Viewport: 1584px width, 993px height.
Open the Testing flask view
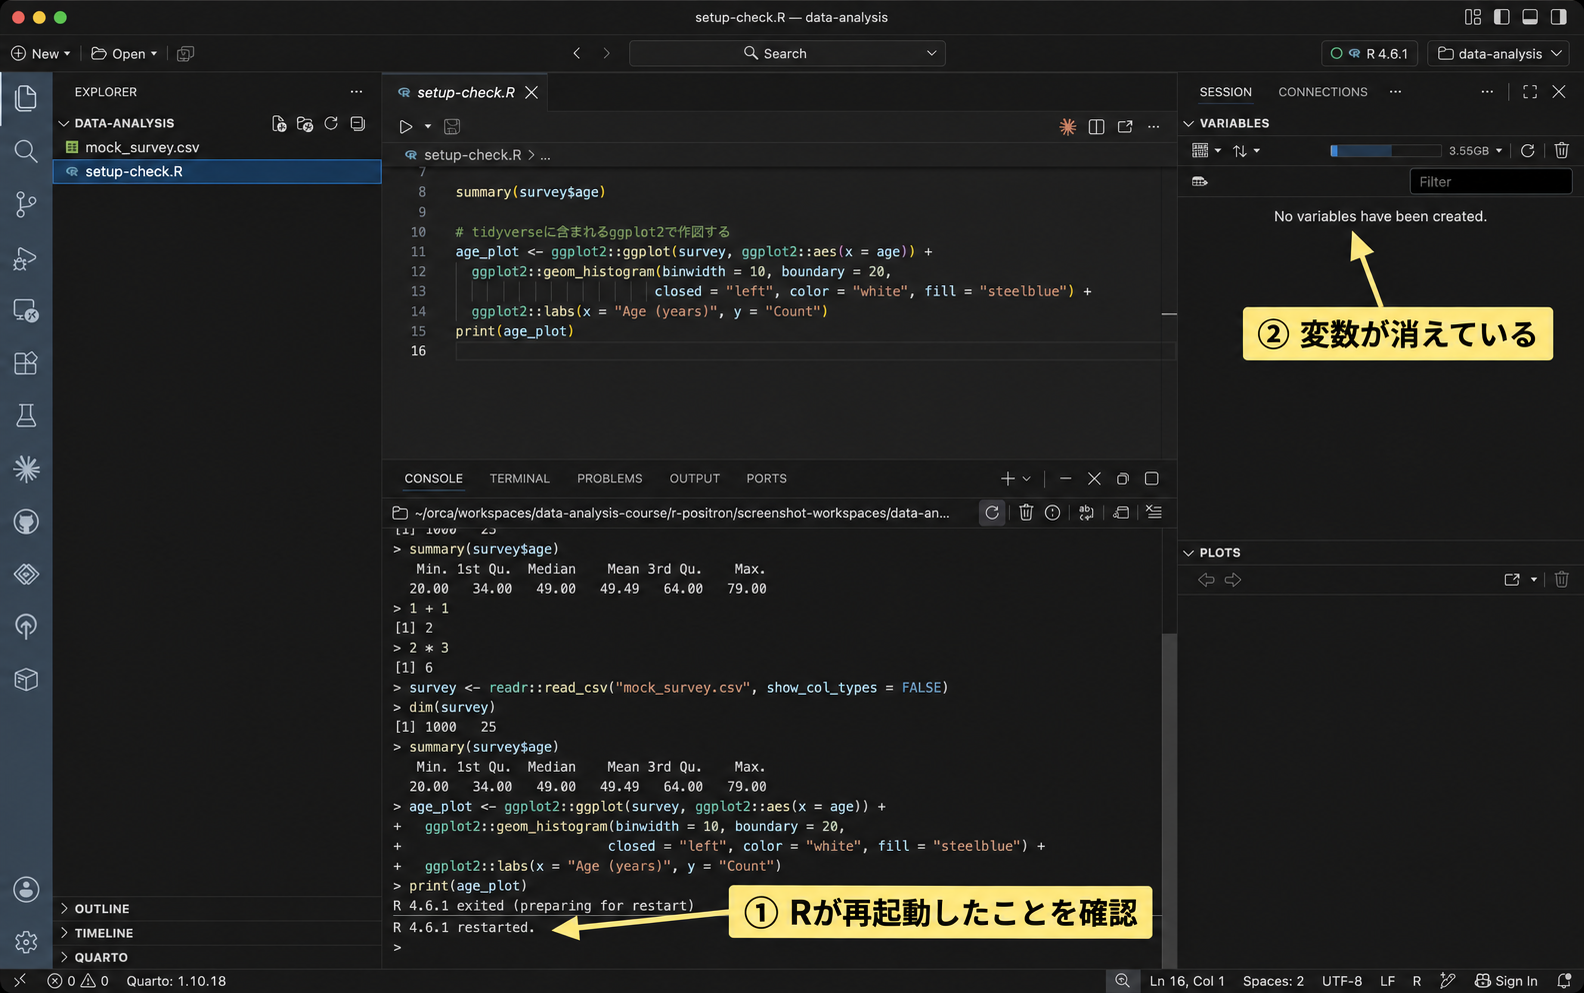[26, 415]
